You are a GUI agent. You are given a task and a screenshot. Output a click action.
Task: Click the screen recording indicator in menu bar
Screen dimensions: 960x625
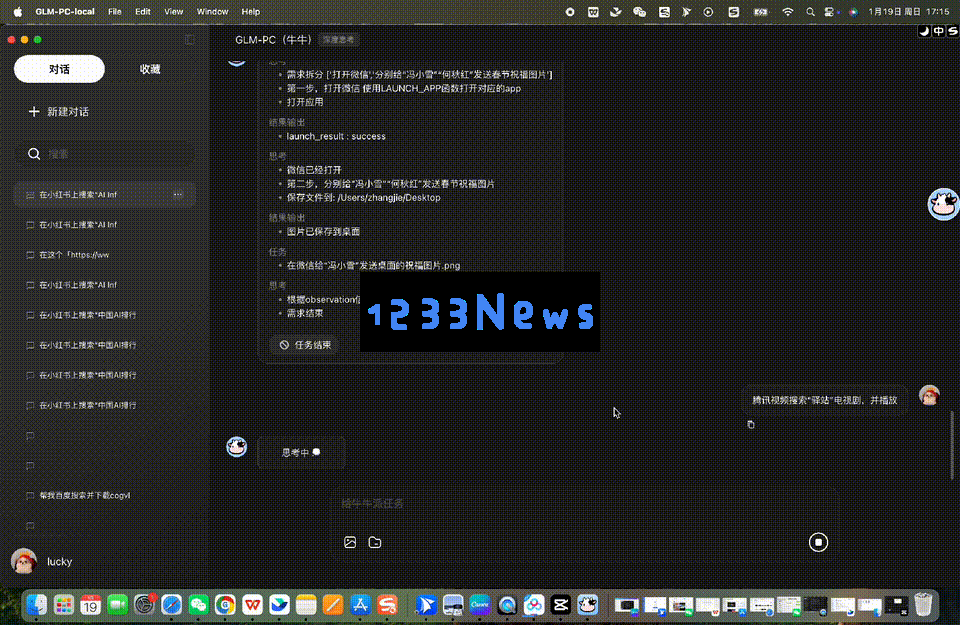coord(569,12)
